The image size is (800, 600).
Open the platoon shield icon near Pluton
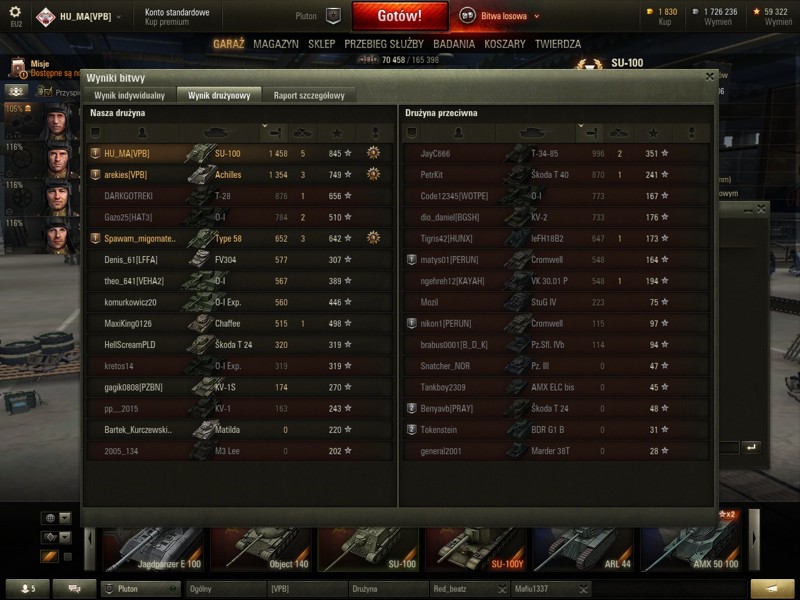click(333, 16)
